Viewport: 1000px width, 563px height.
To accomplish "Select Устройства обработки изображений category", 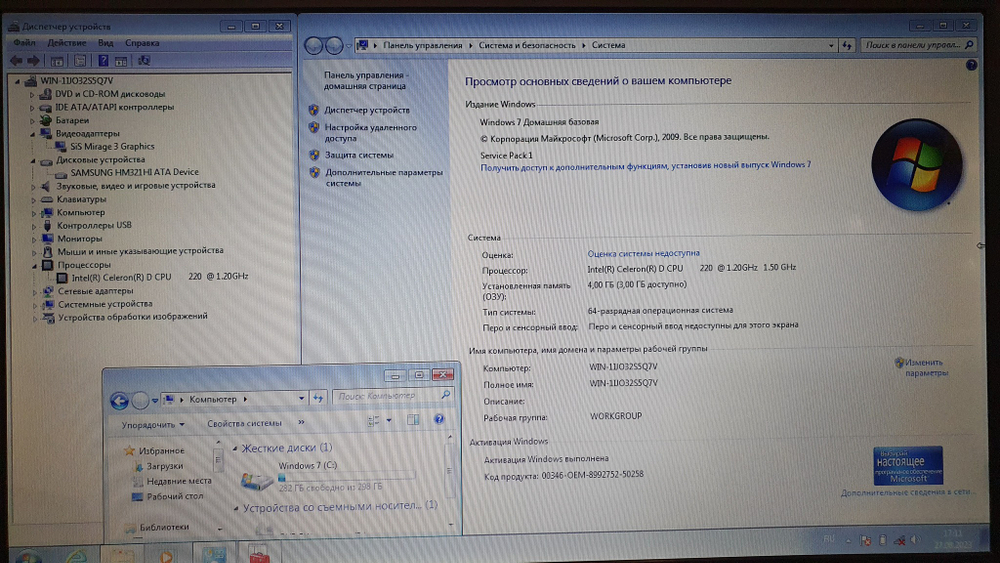I will click(133, 316).
